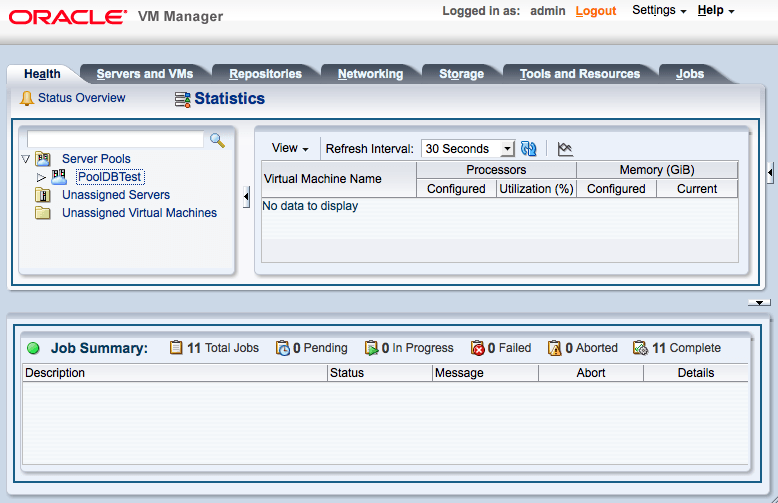Click the Memory Current column header
Viewport: 778px width, 503px height.
[697, 189]
